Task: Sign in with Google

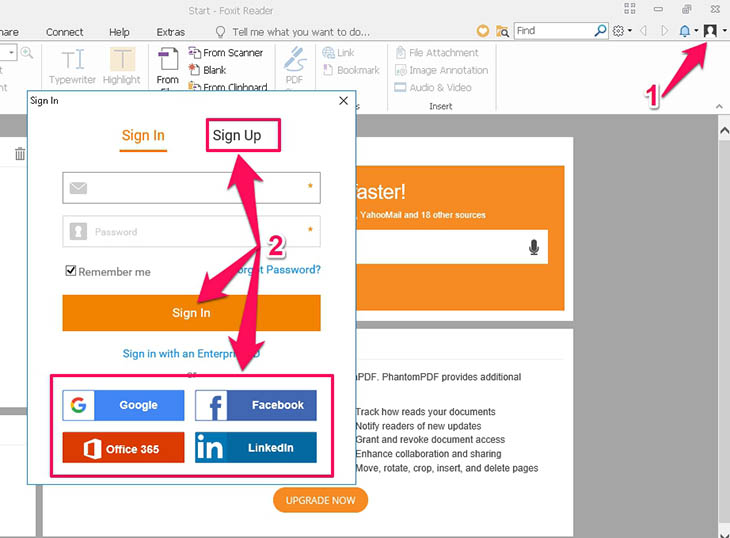Action: pyautogui.click(x=123, y=405)
